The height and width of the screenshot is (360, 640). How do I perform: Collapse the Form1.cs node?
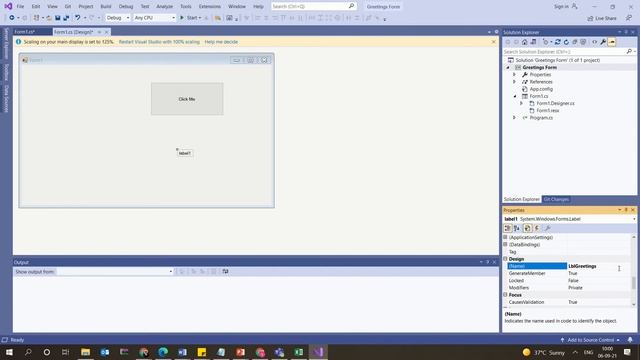click(x=515, y=96)
